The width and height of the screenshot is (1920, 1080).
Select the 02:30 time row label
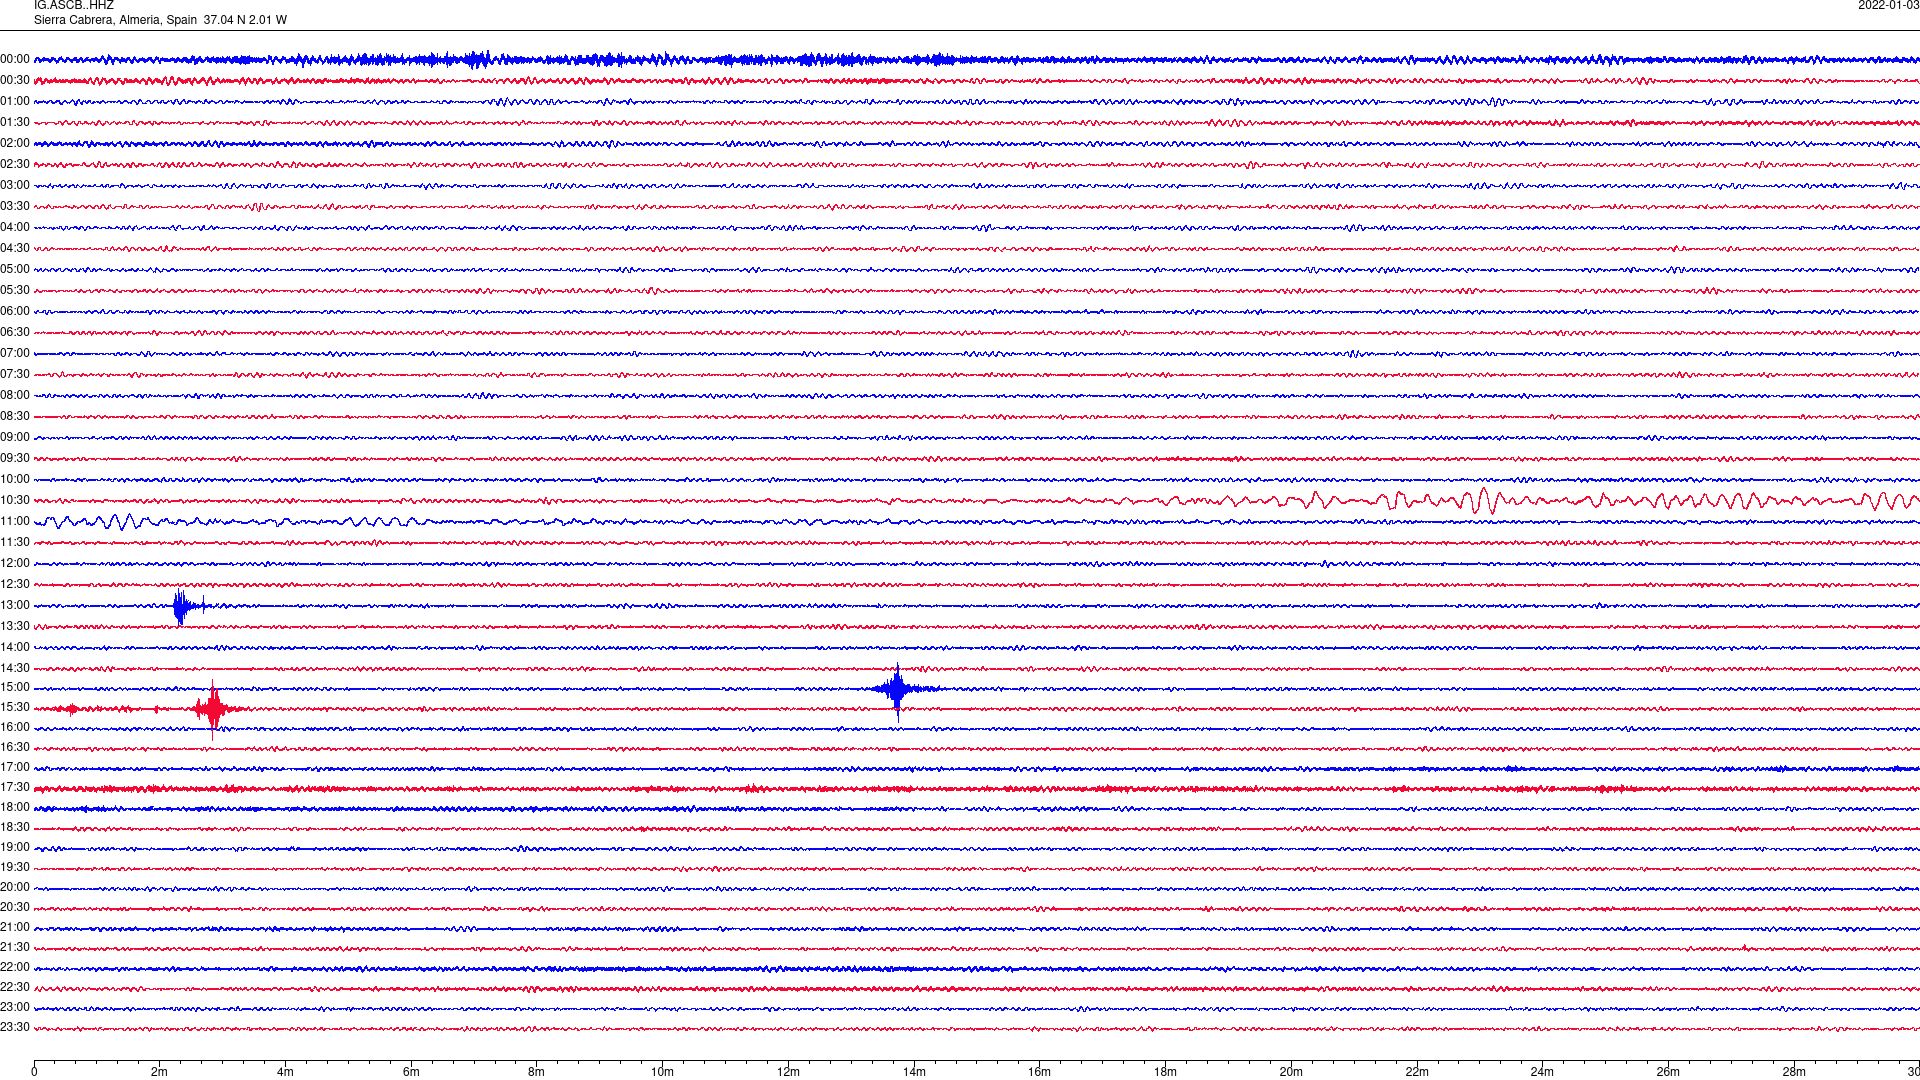pyautogui.click(x=15, y=165)
